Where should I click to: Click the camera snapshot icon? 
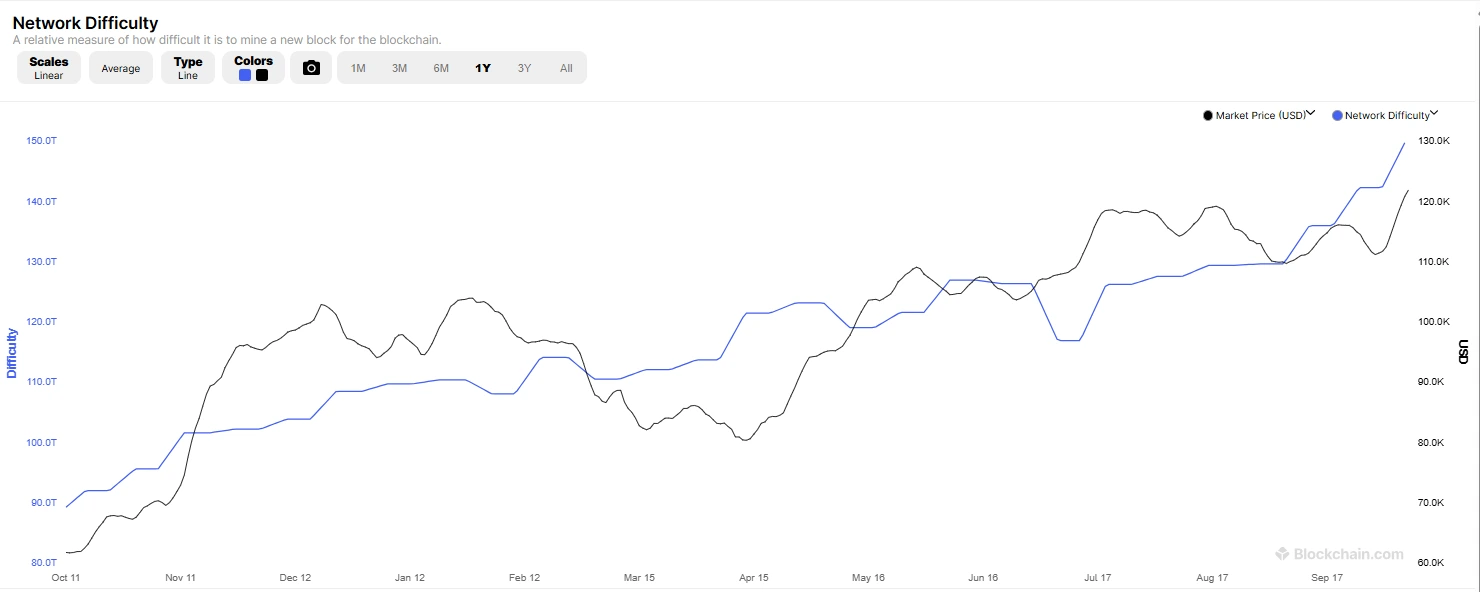[311, 68]
